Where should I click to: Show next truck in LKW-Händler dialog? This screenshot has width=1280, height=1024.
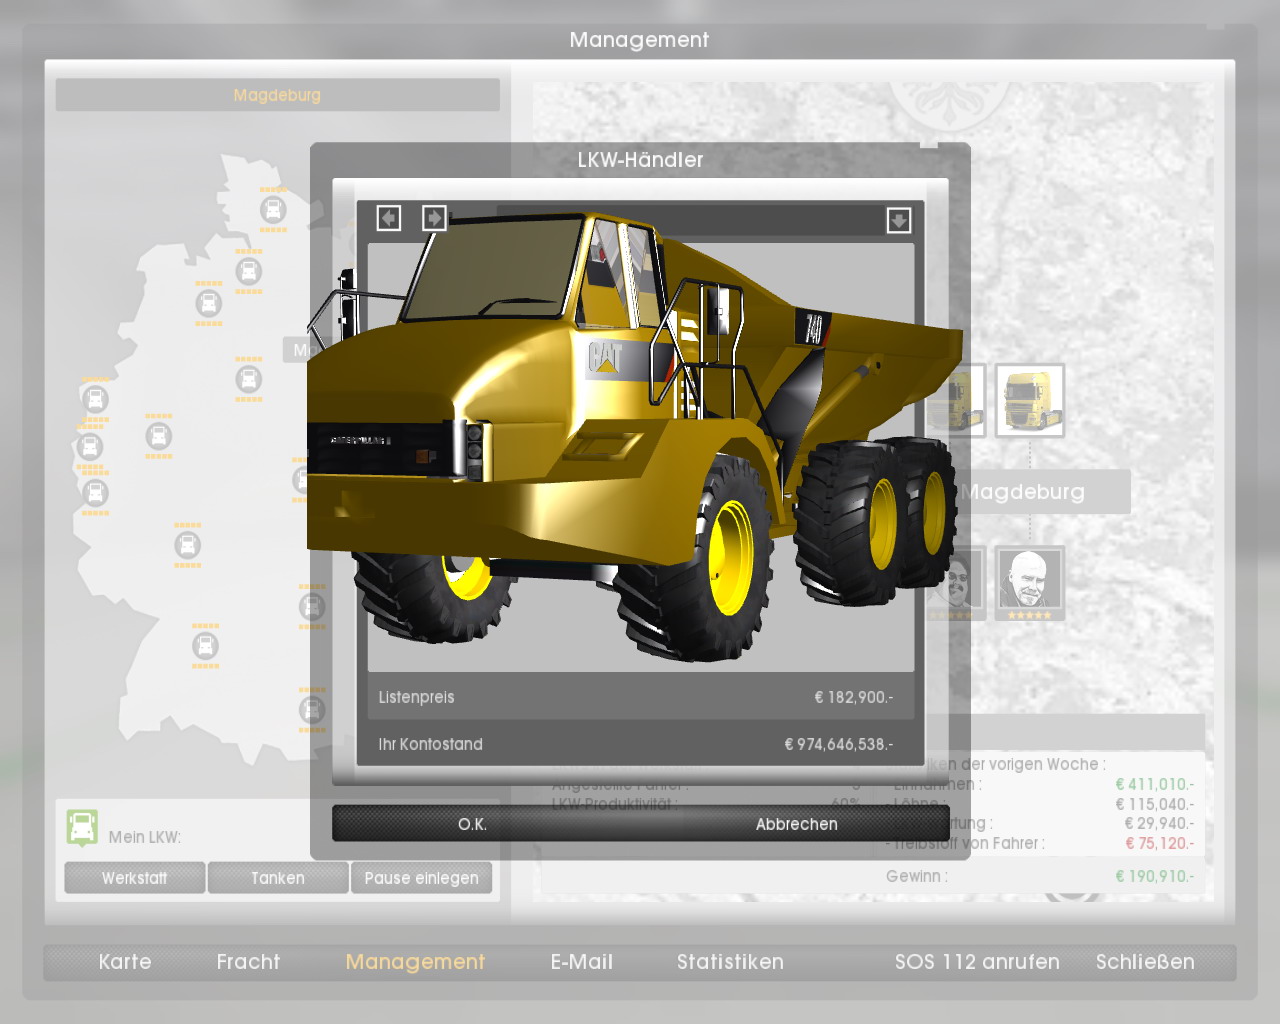[x=434, y=218]
